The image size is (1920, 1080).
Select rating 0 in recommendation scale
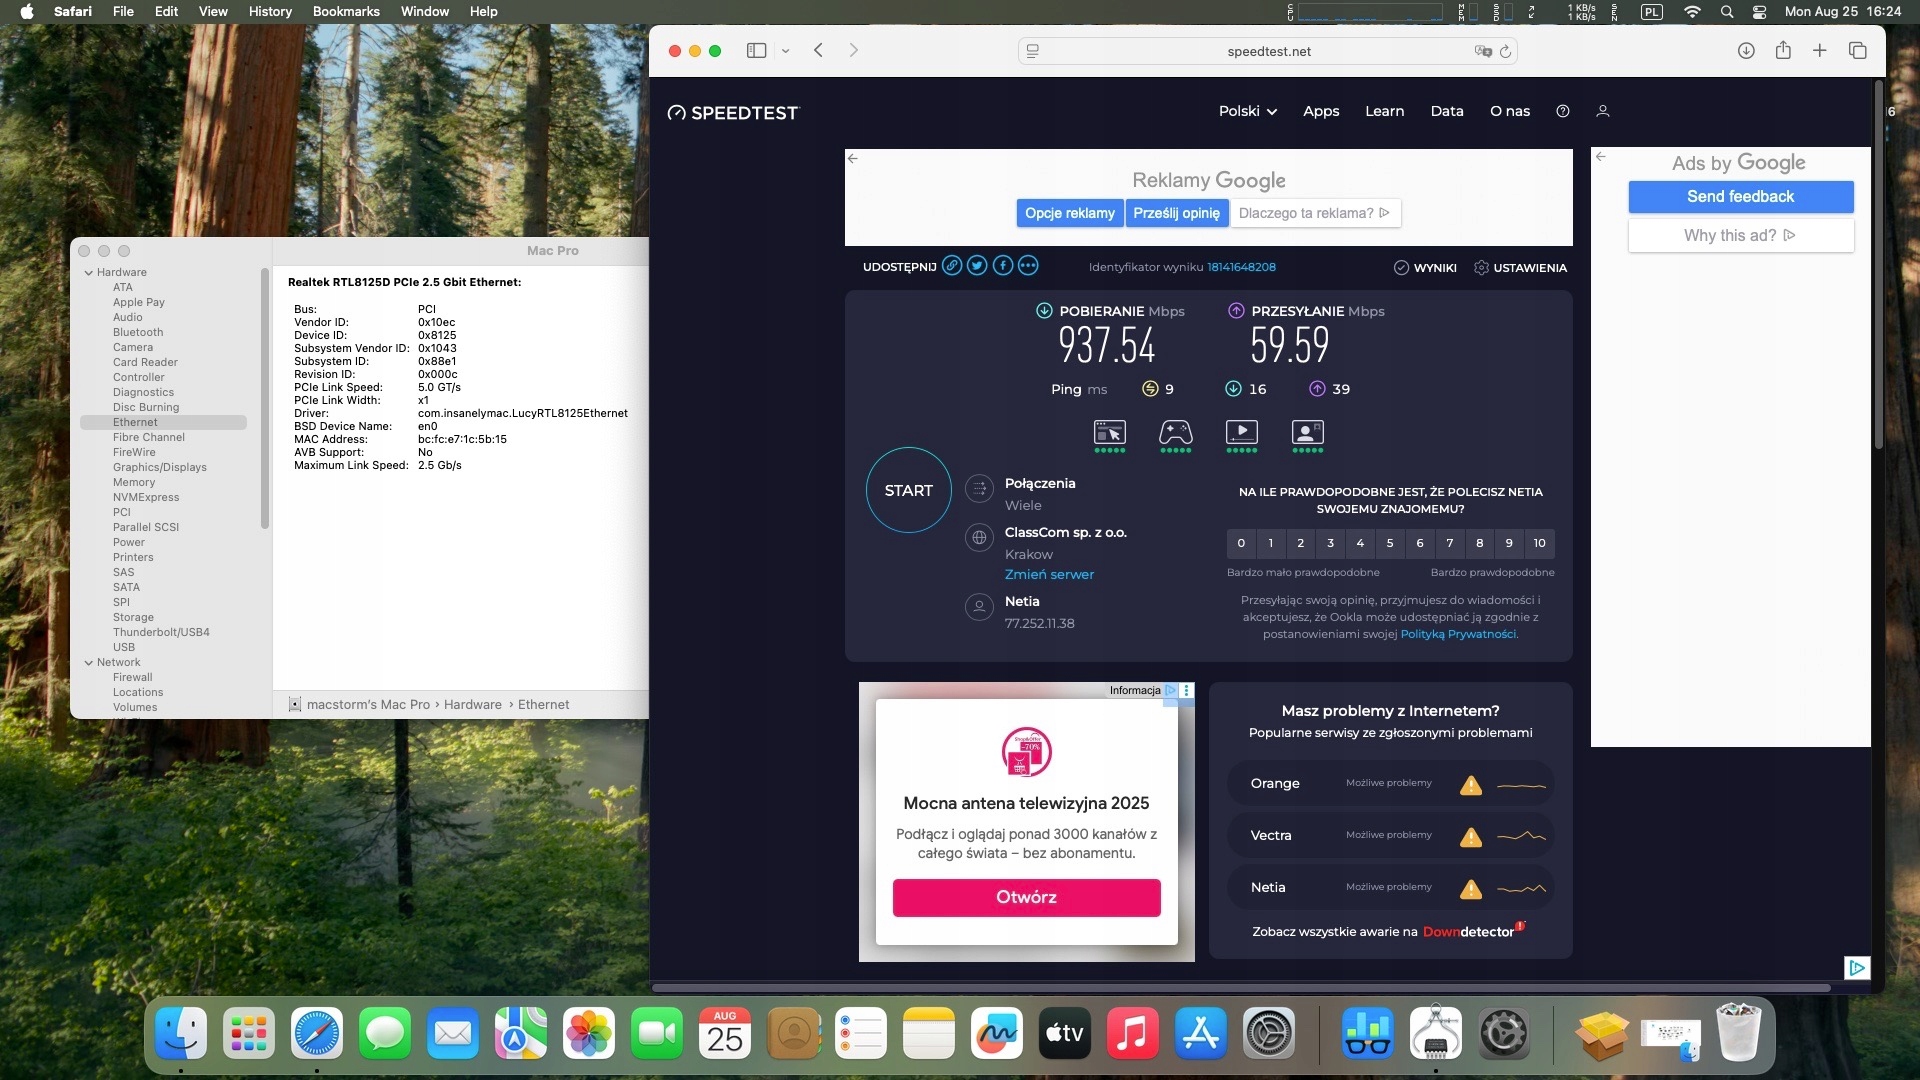(1241, 543)
